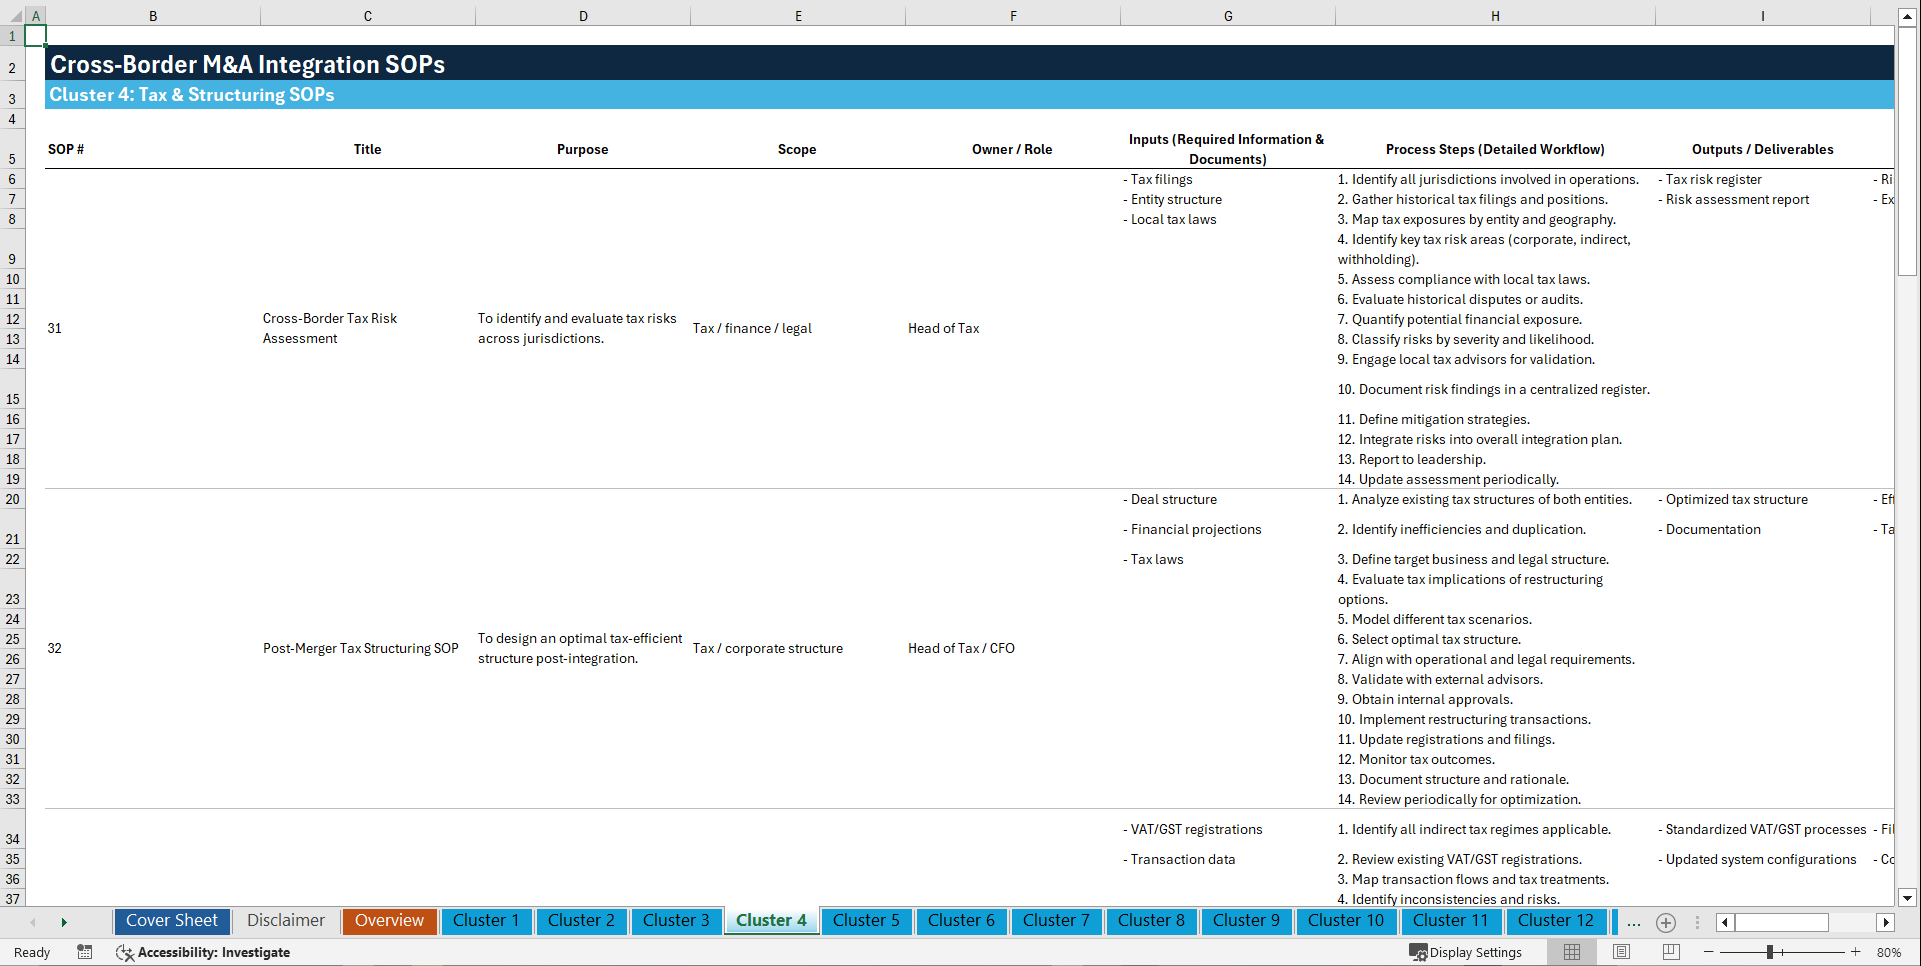Screen dimensions: 1921x966
Task: Open the Overview sheet tab
Action: (389, 921)
